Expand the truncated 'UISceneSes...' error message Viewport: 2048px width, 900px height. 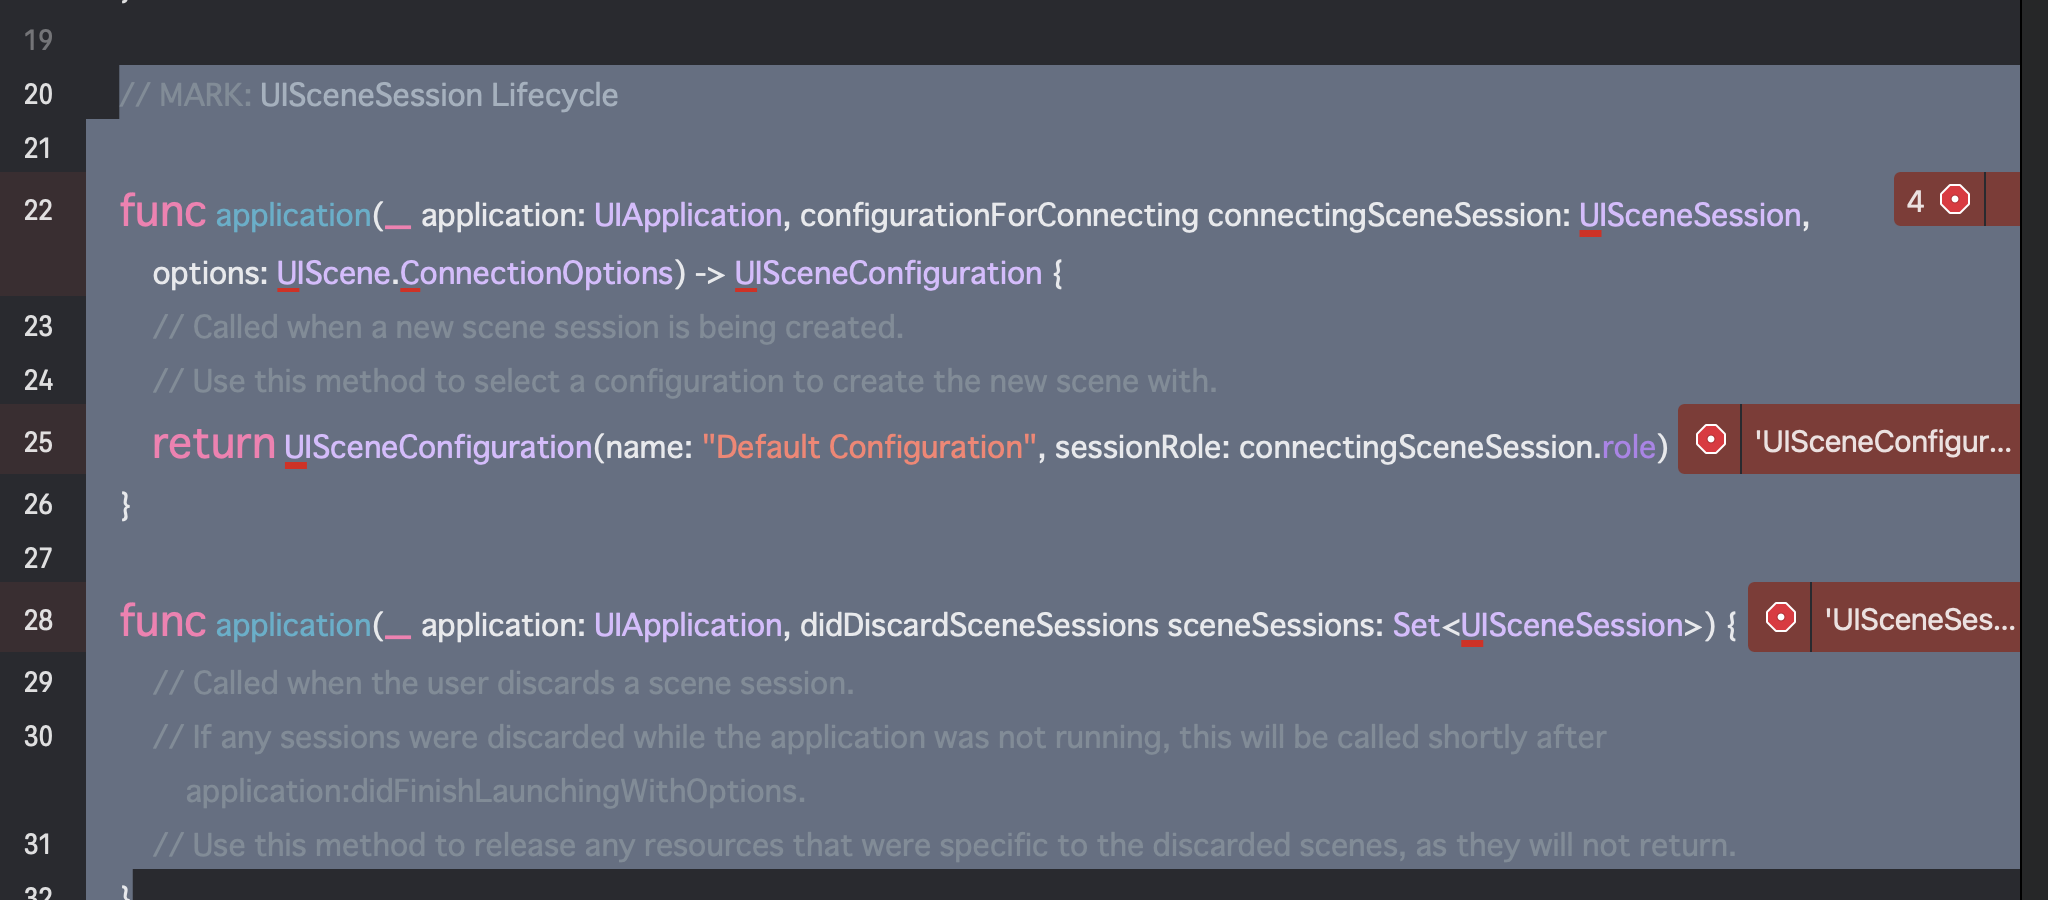[1919, 619]
